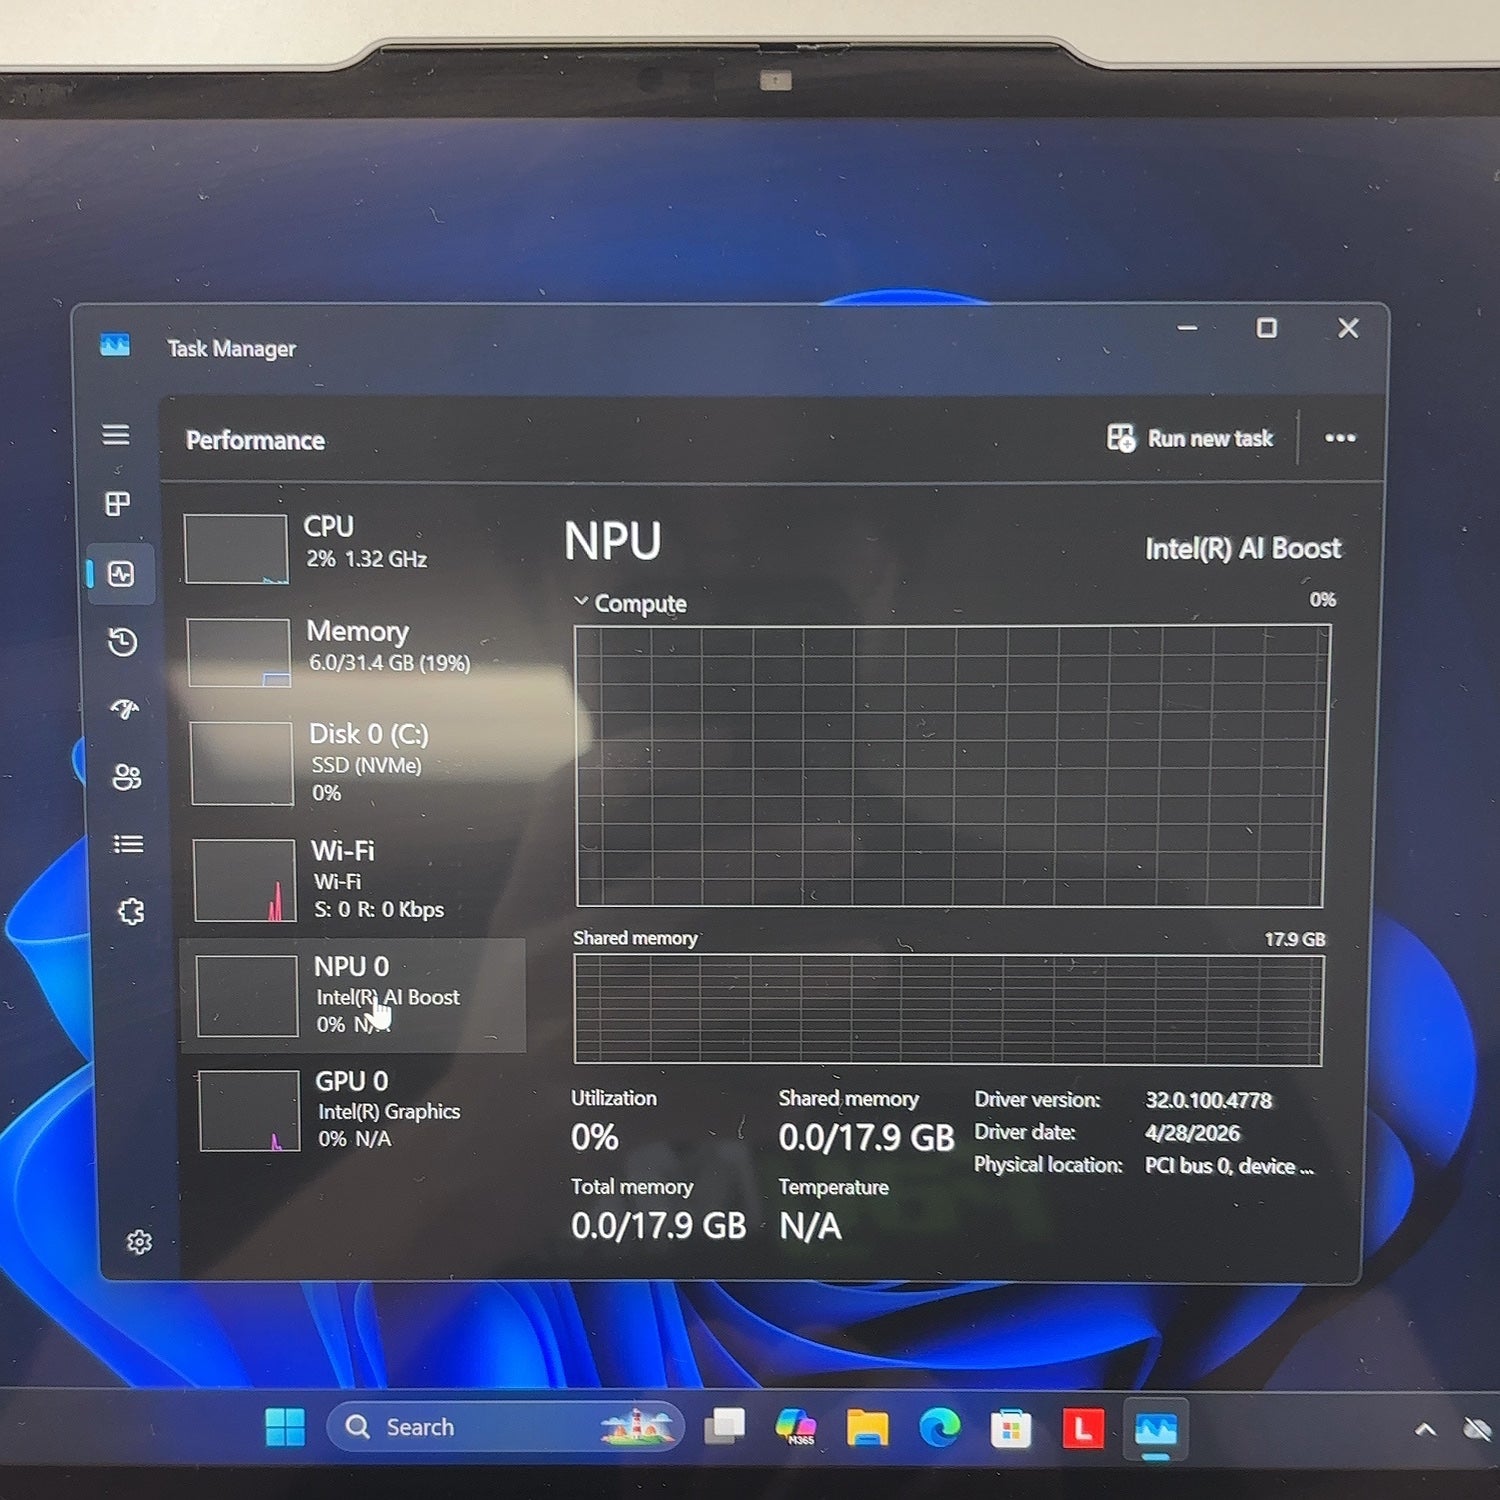This screenshot has height=1500, width=1500.
Task: Select the CPU performance item
Action: coord(352,546)
